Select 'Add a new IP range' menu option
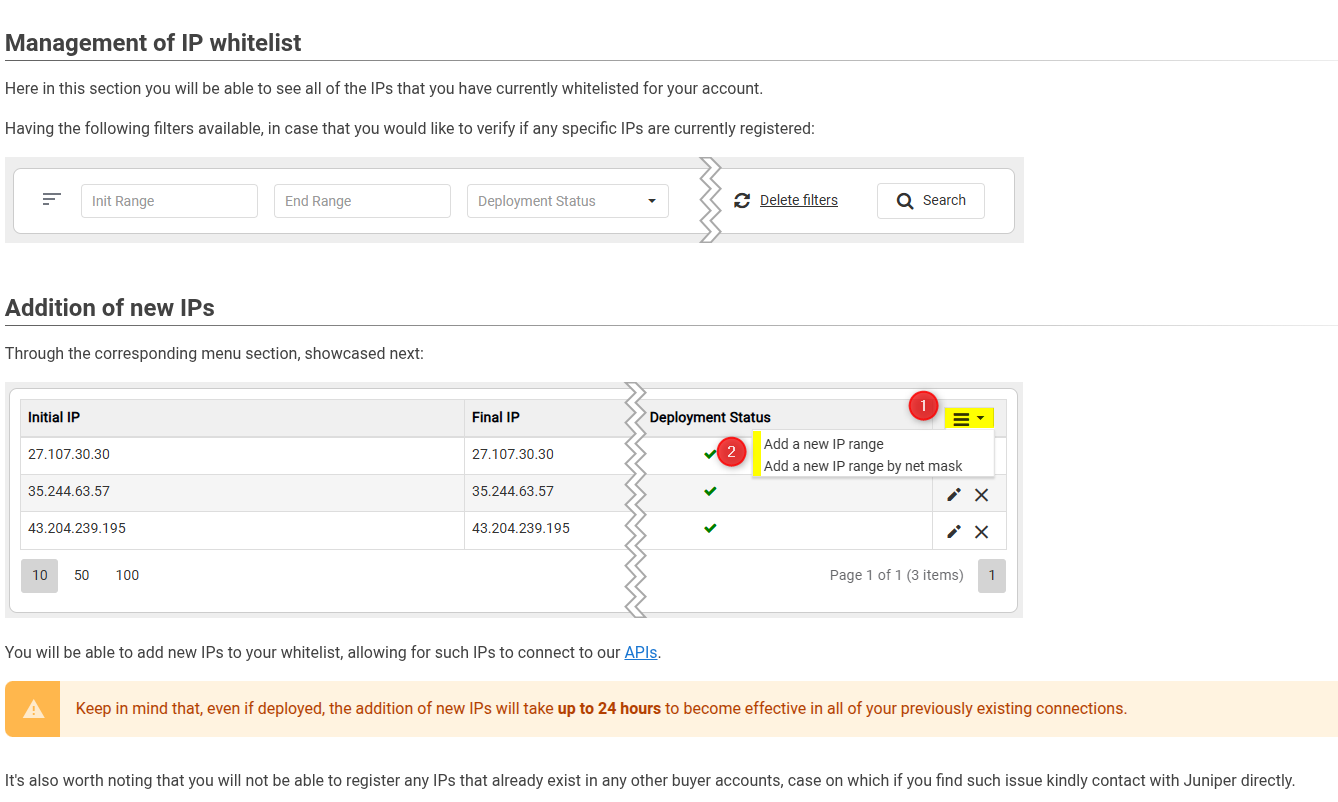 click(x=823, y=444)
